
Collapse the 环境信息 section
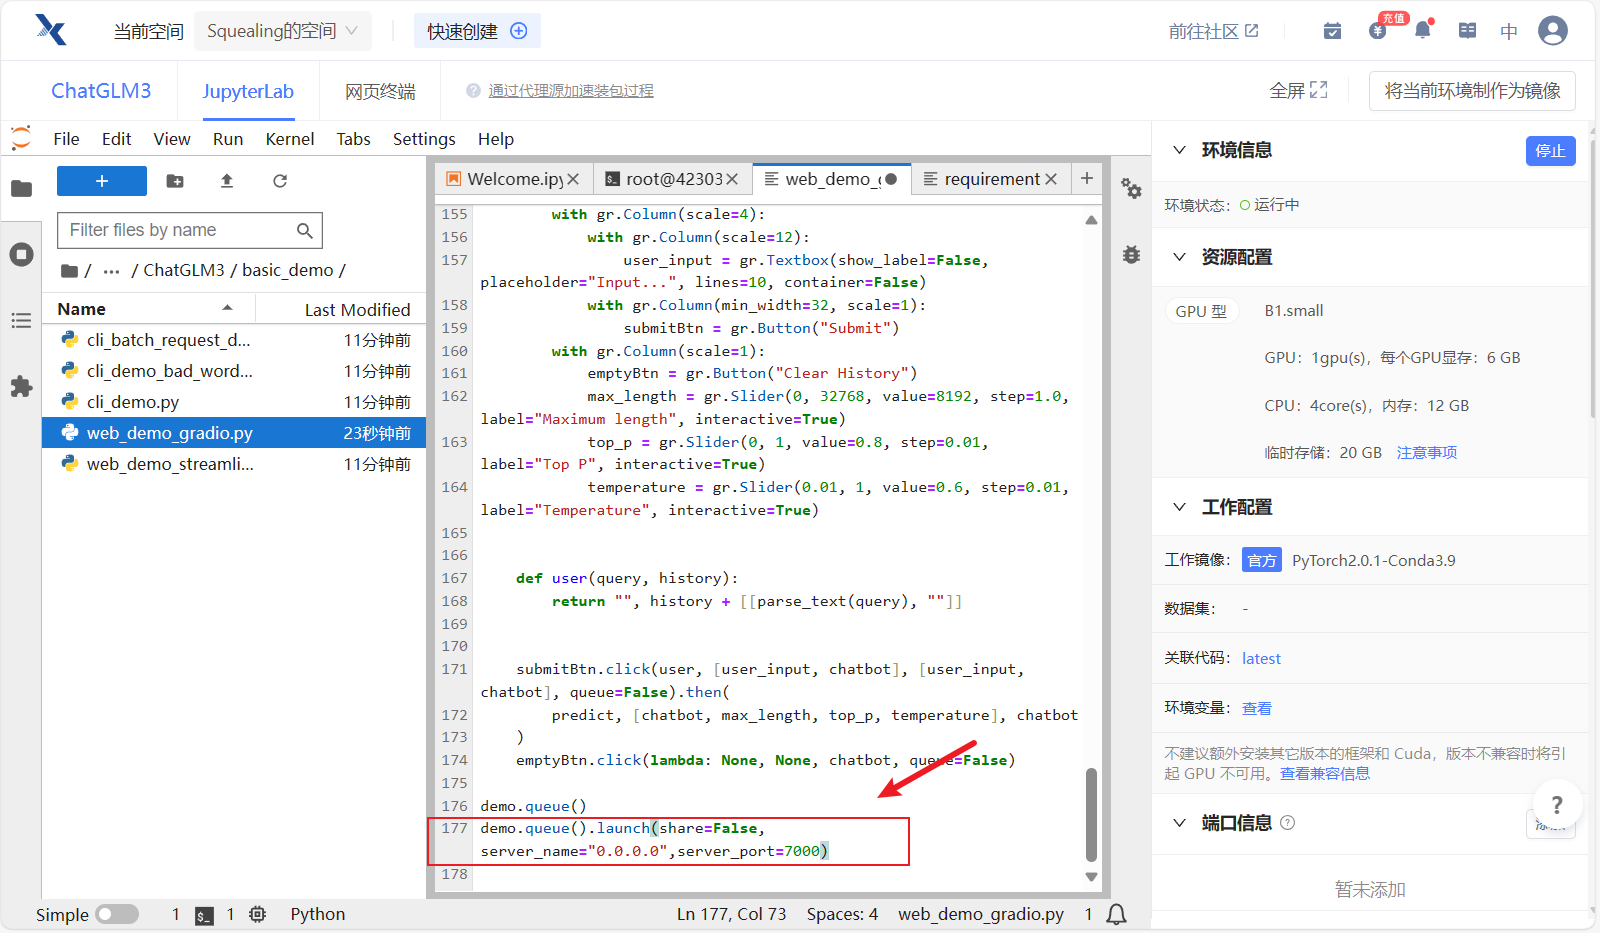(1180, 150)
